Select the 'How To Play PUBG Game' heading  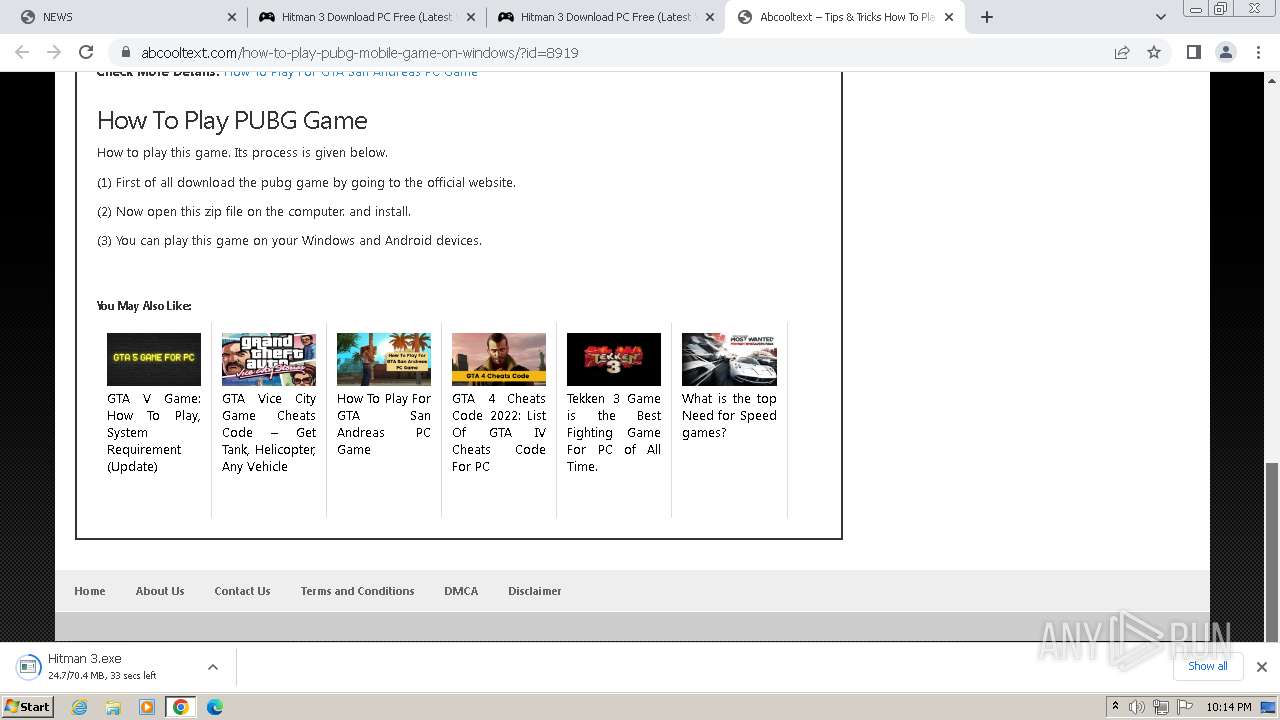(232, 120)
